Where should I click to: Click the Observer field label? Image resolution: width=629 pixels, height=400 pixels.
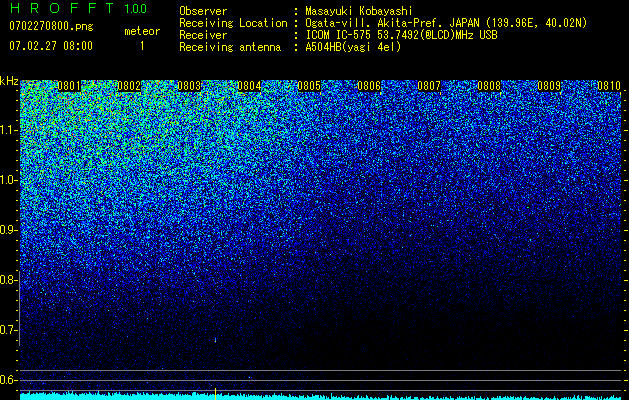(203, 11)
